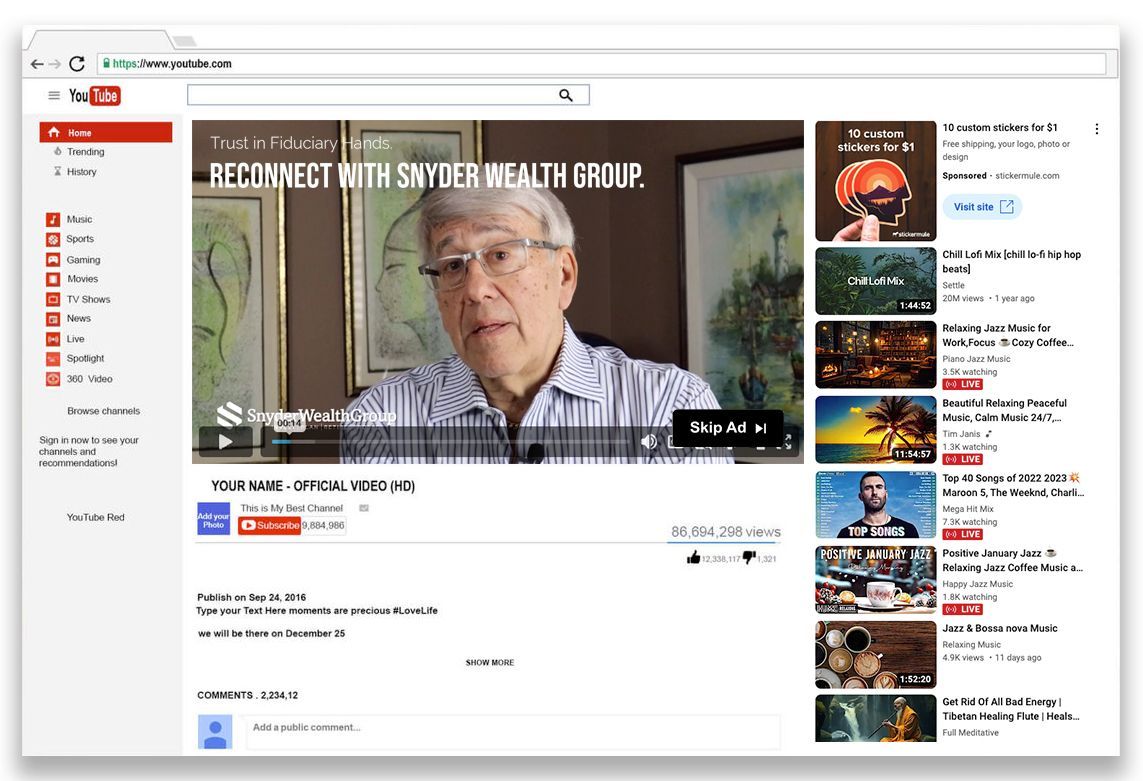Open the TV Shows category icon
This screenshot has height=781, width=1143.
coord(53,299)
